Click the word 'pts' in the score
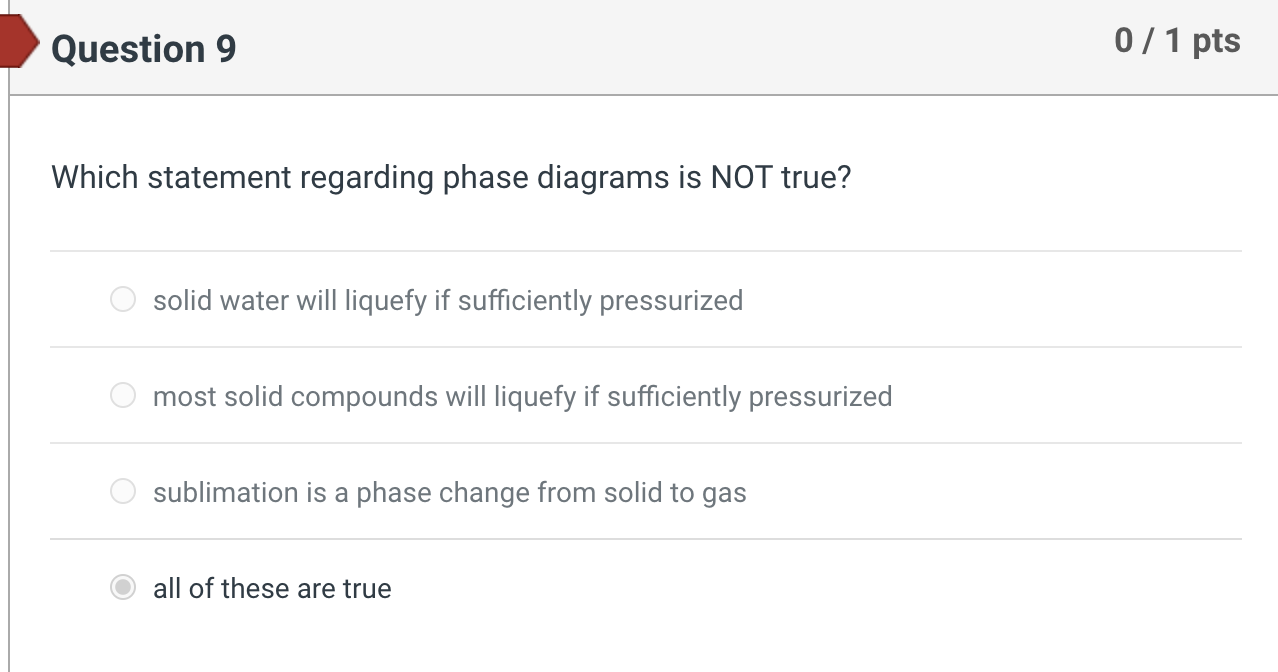Screen dimensions: 1278x672 (x=1216, y=41)
